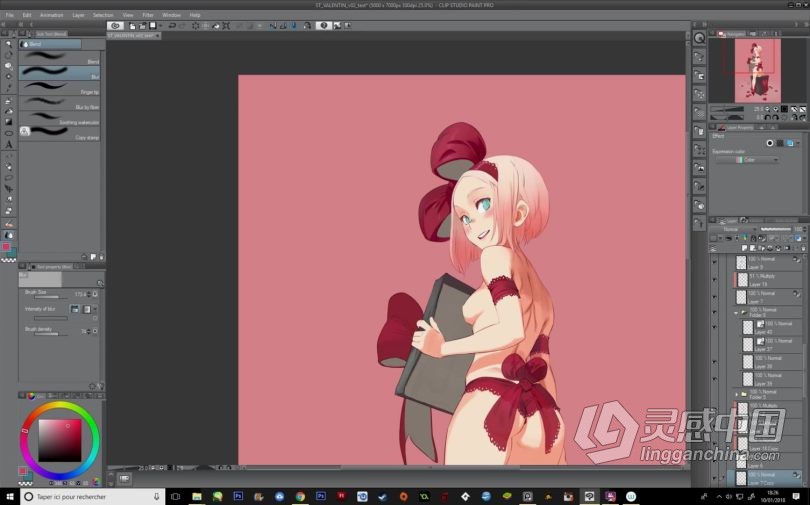The height and width of the screenshot is (505, 810).
Task: Open the Layer menu
Action: 78,15
